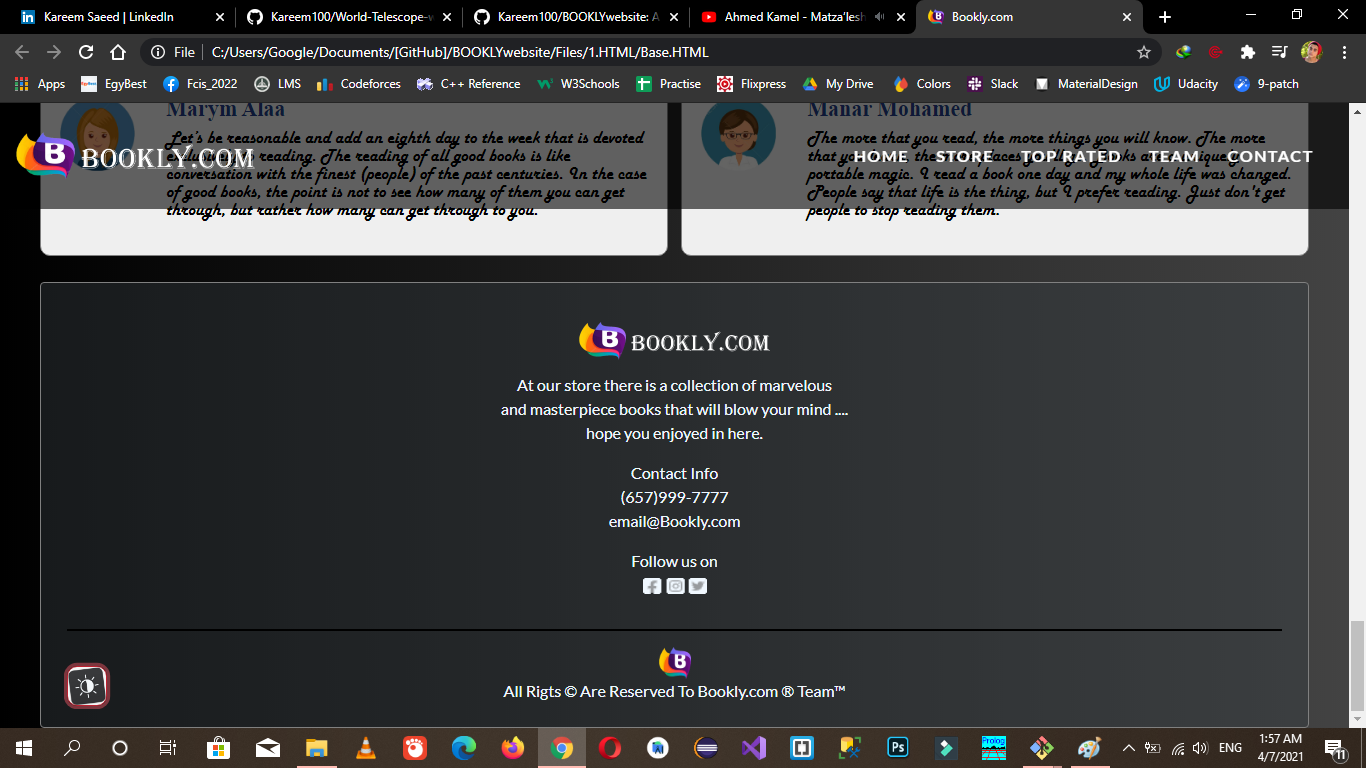Screen dimensions: 1366x768
Task: Open a new browser tab
Action: [1164, 17]
